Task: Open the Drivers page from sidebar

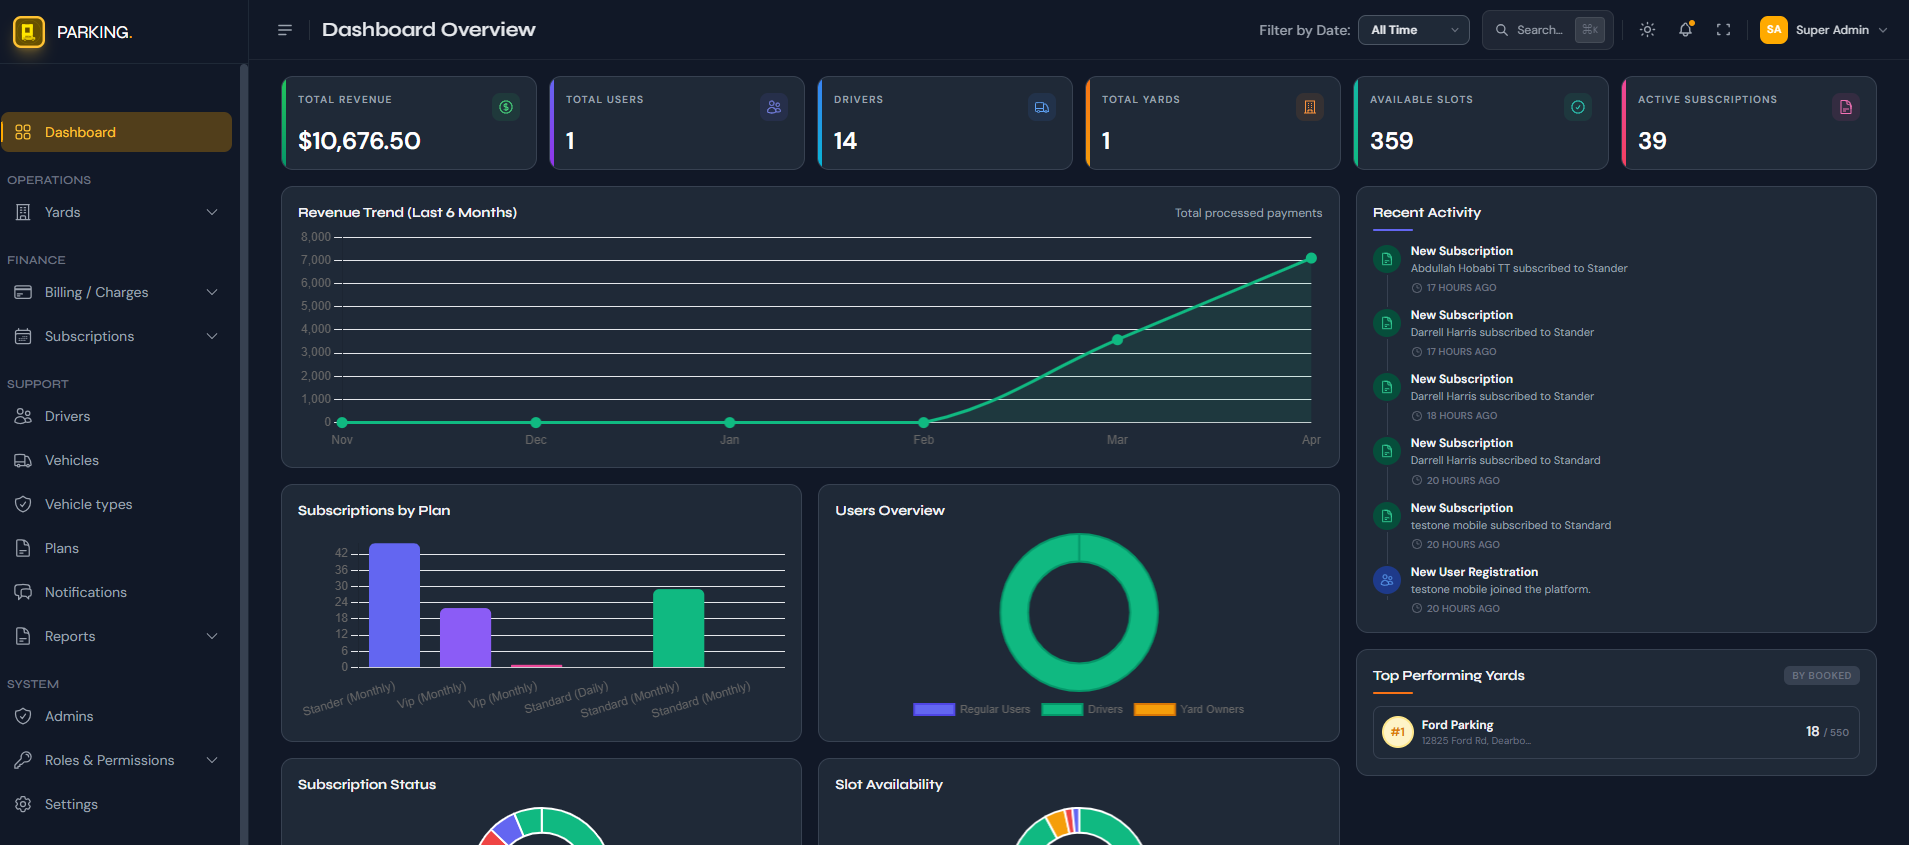Action: (117, 416)
